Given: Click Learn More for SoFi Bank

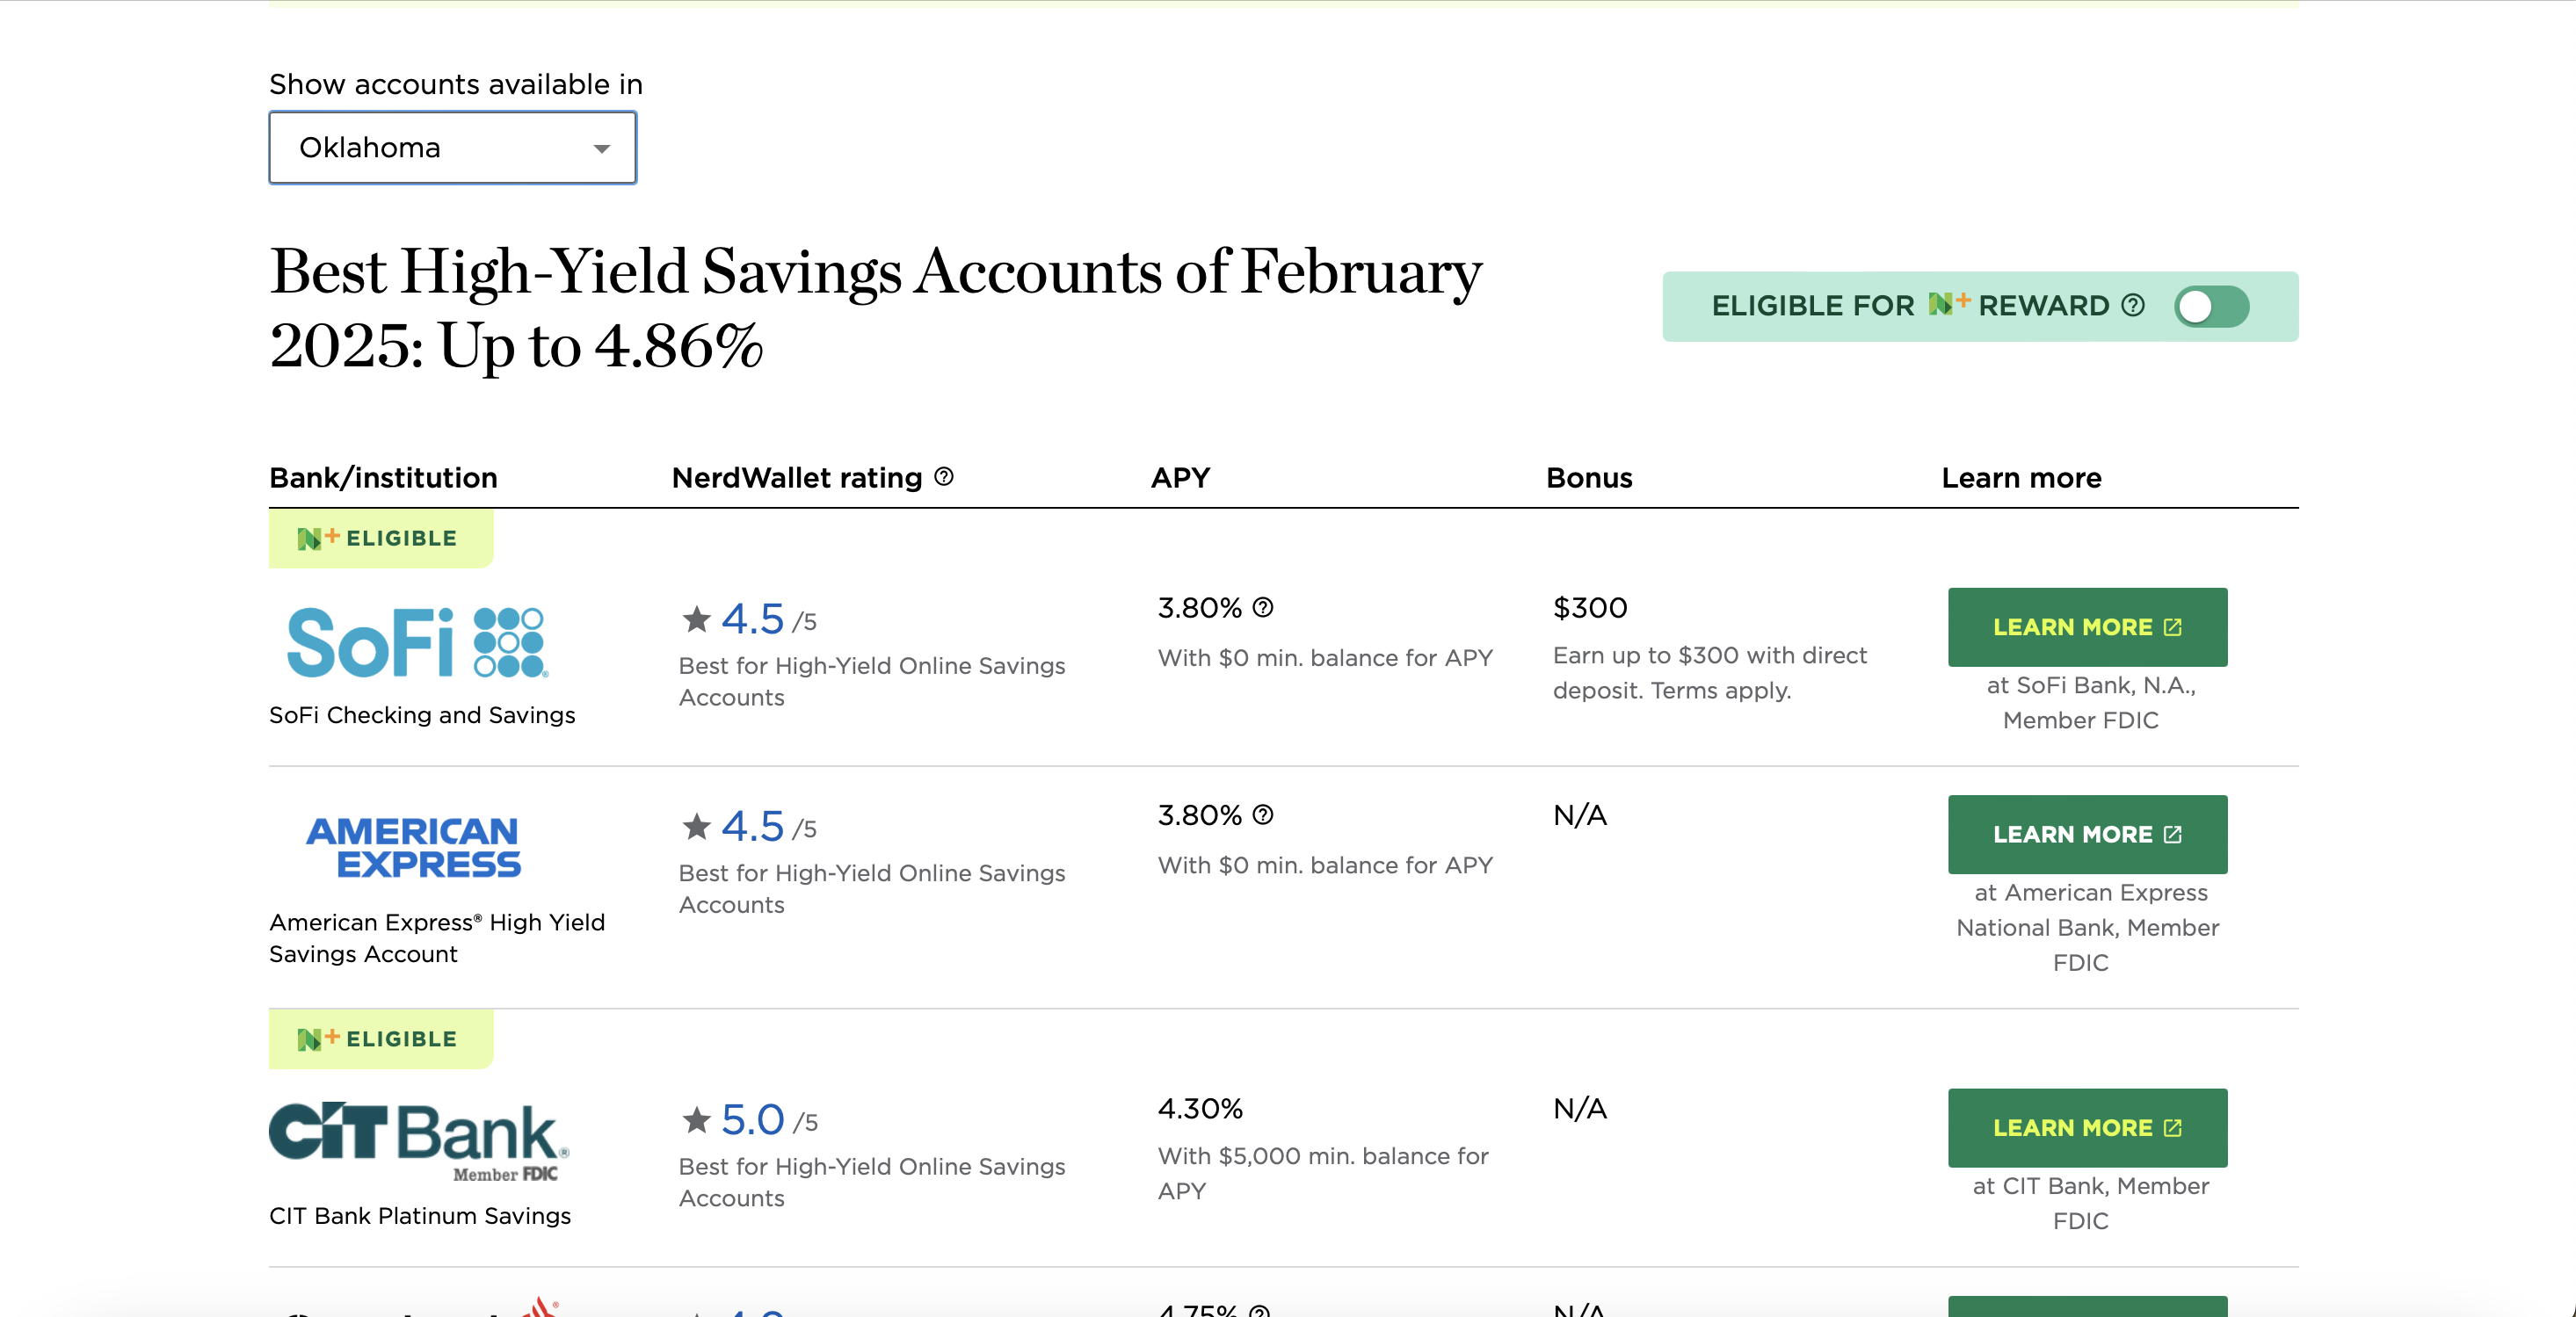Looking at the screenshot, I should click(2086, 627).
